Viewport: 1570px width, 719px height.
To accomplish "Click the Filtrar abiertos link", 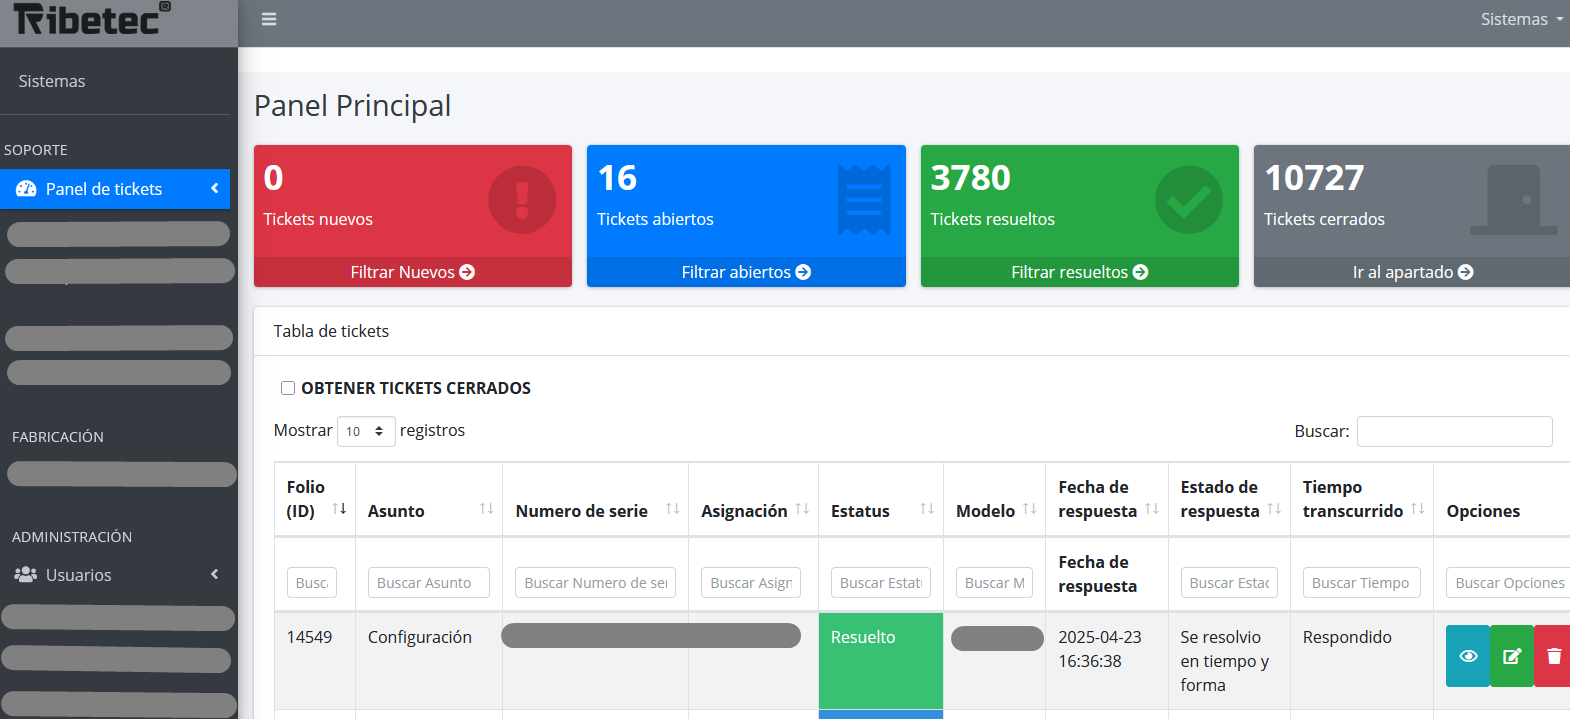I will pos(746,272).
